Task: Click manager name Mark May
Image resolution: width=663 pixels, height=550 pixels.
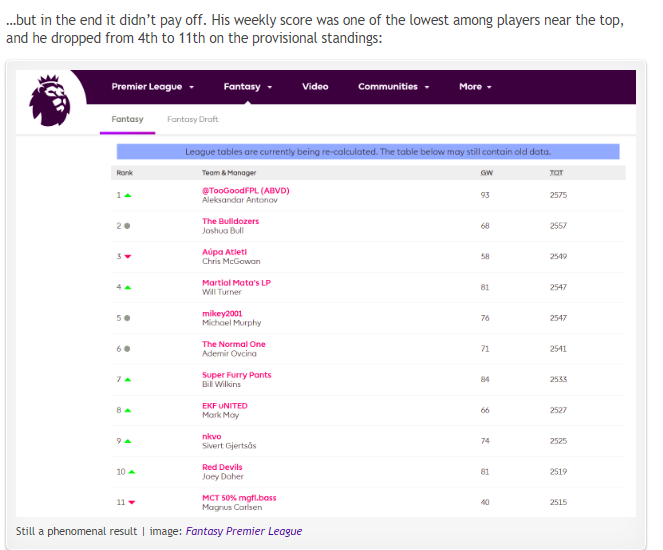Action: coord(221,415)
